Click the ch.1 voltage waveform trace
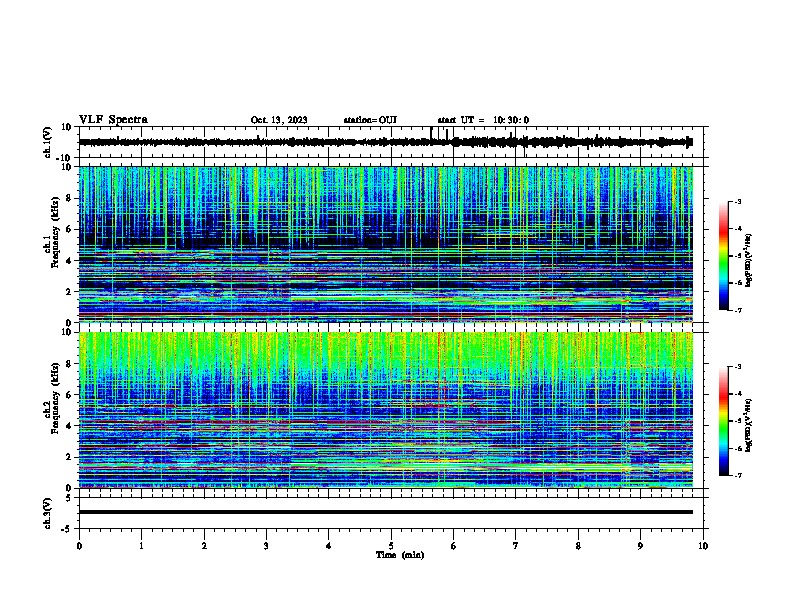 pyautogui.click(x=386, y=142)
